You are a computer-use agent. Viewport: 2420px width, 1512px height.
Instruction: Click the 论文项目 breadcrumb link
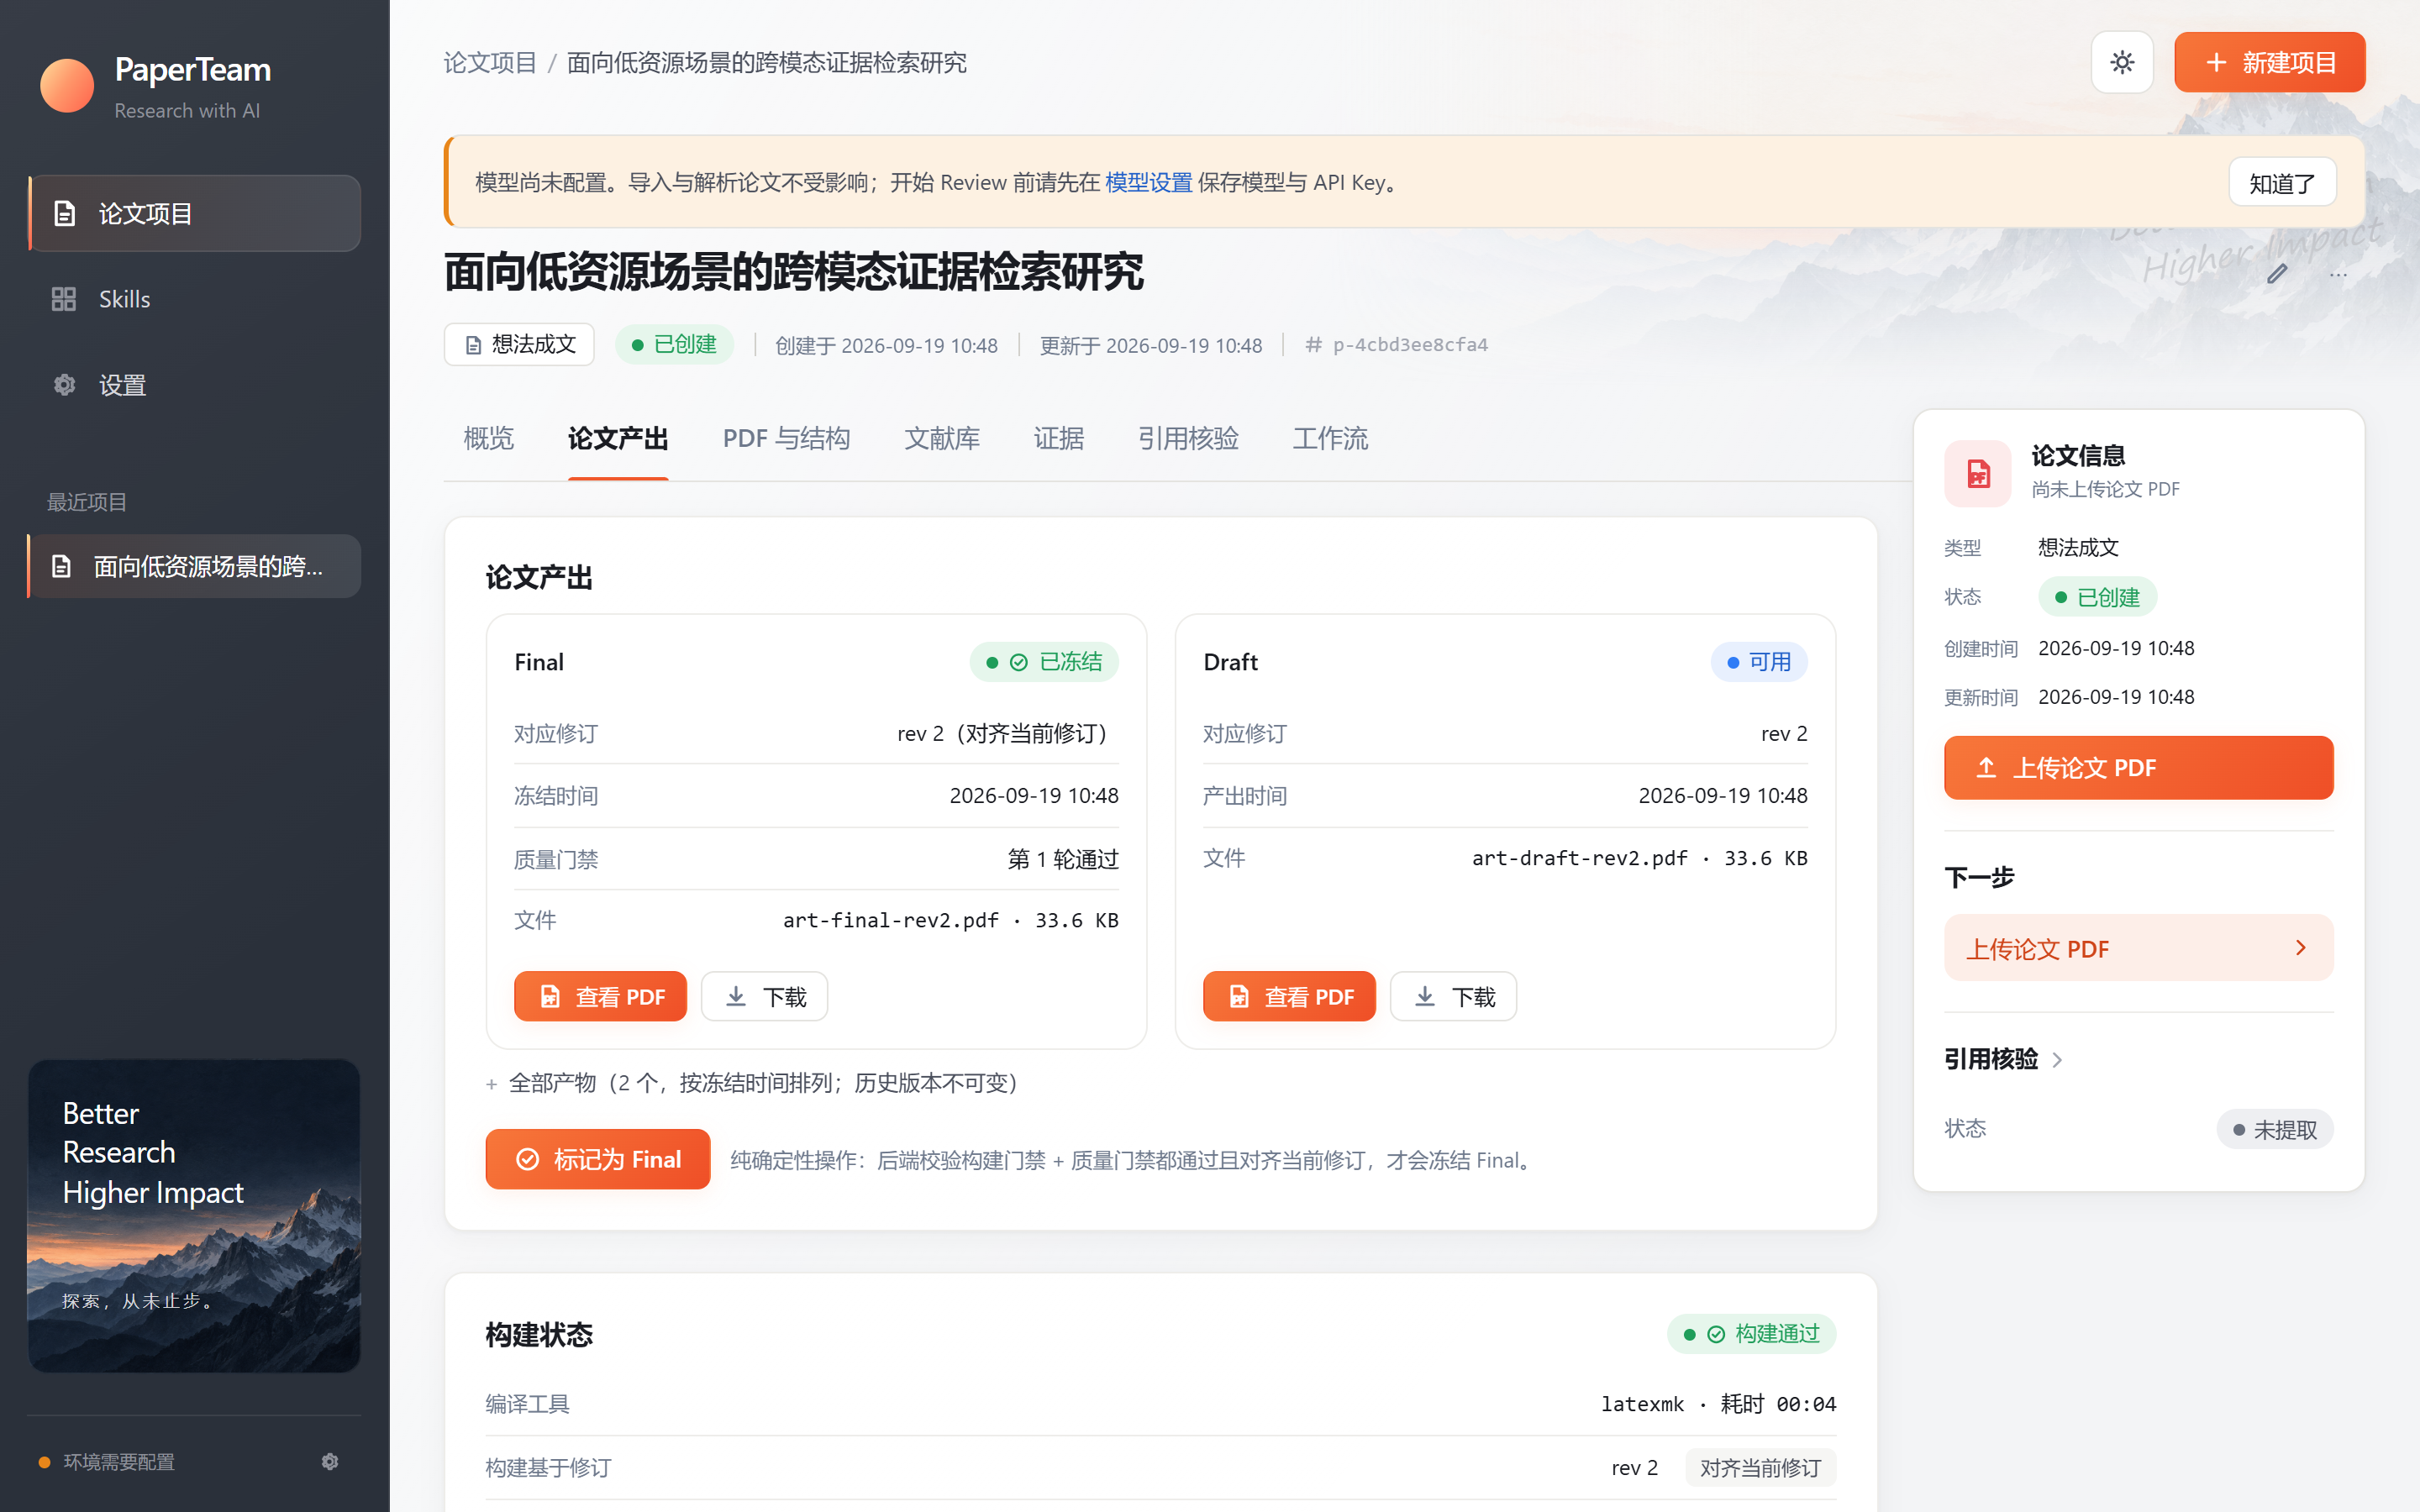(490, 62)
